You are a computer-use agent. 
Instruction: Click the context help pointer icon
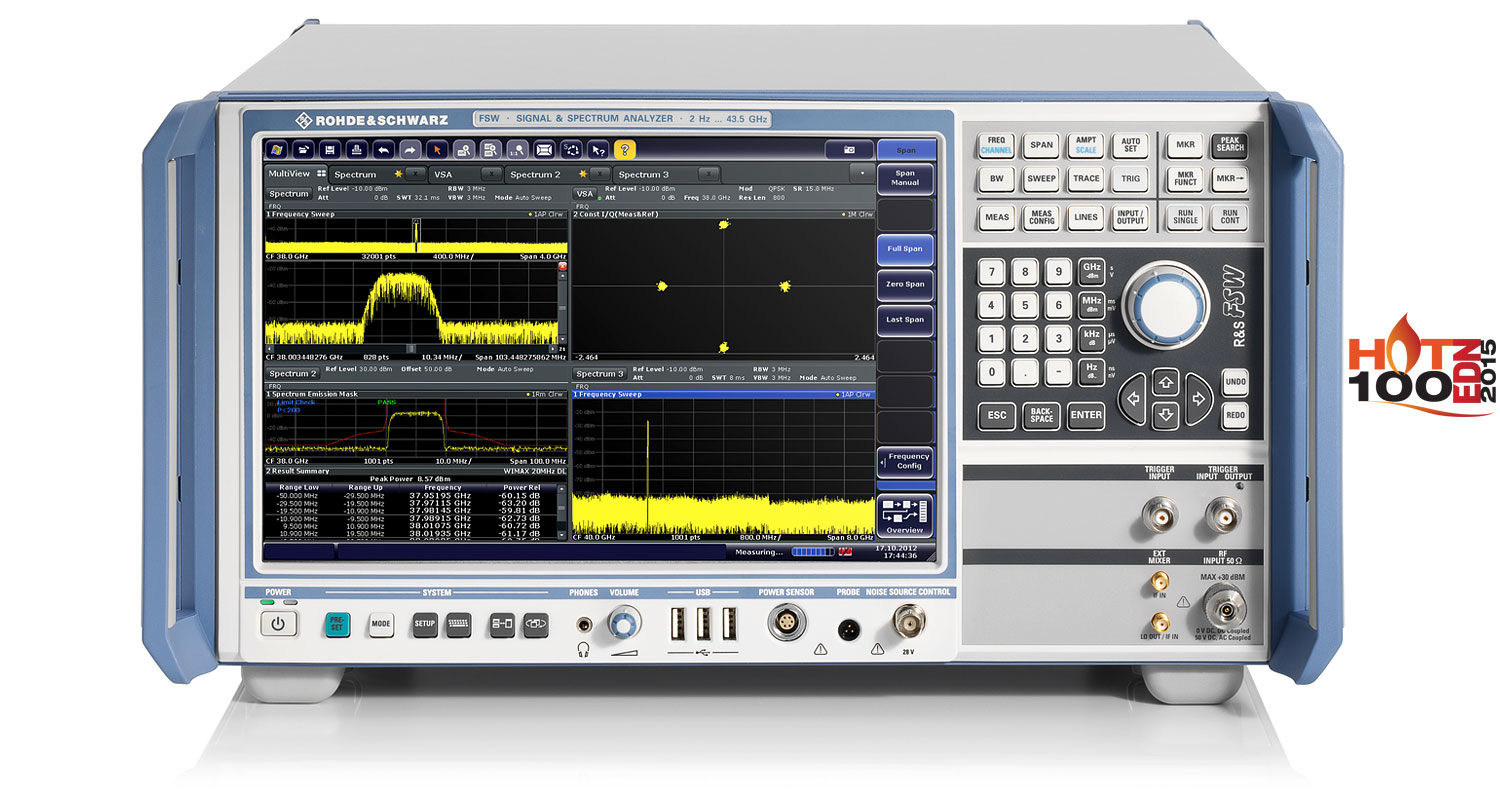click(598, 149)
